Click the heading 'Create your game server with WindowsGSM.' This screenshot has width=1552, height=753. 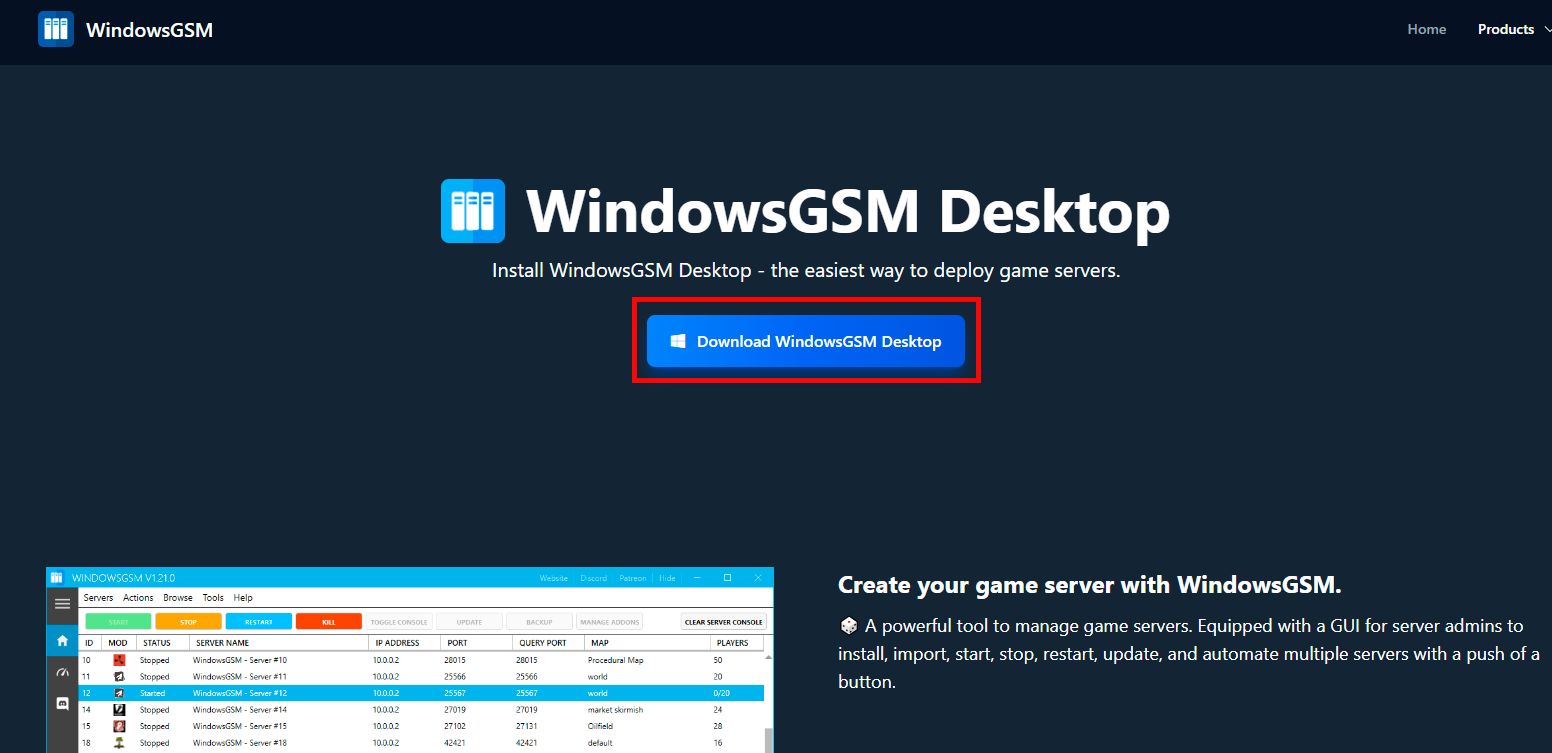pyautogui.click(x=1090, y=585)
